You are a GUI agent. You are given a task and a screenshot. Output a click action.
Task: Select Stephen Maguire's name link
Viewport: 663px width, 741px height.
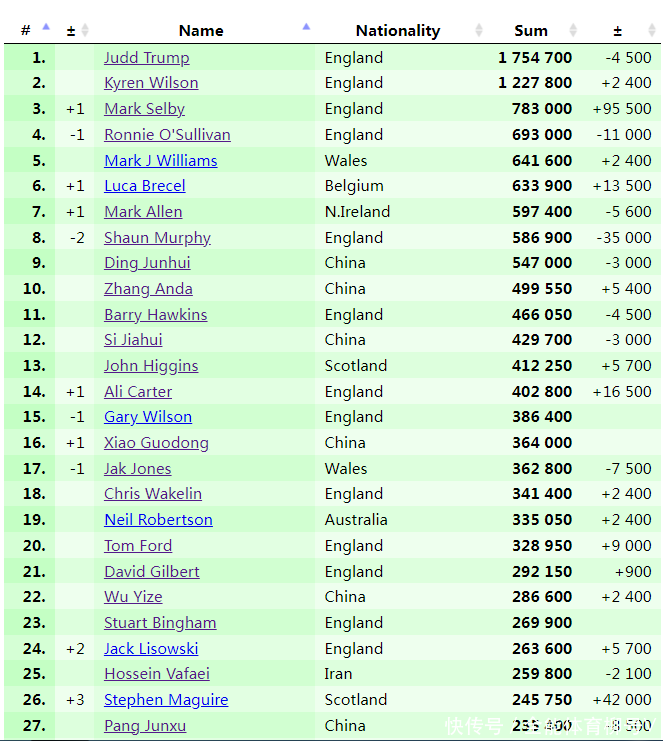pyautogui.click(x=166, y=700)
